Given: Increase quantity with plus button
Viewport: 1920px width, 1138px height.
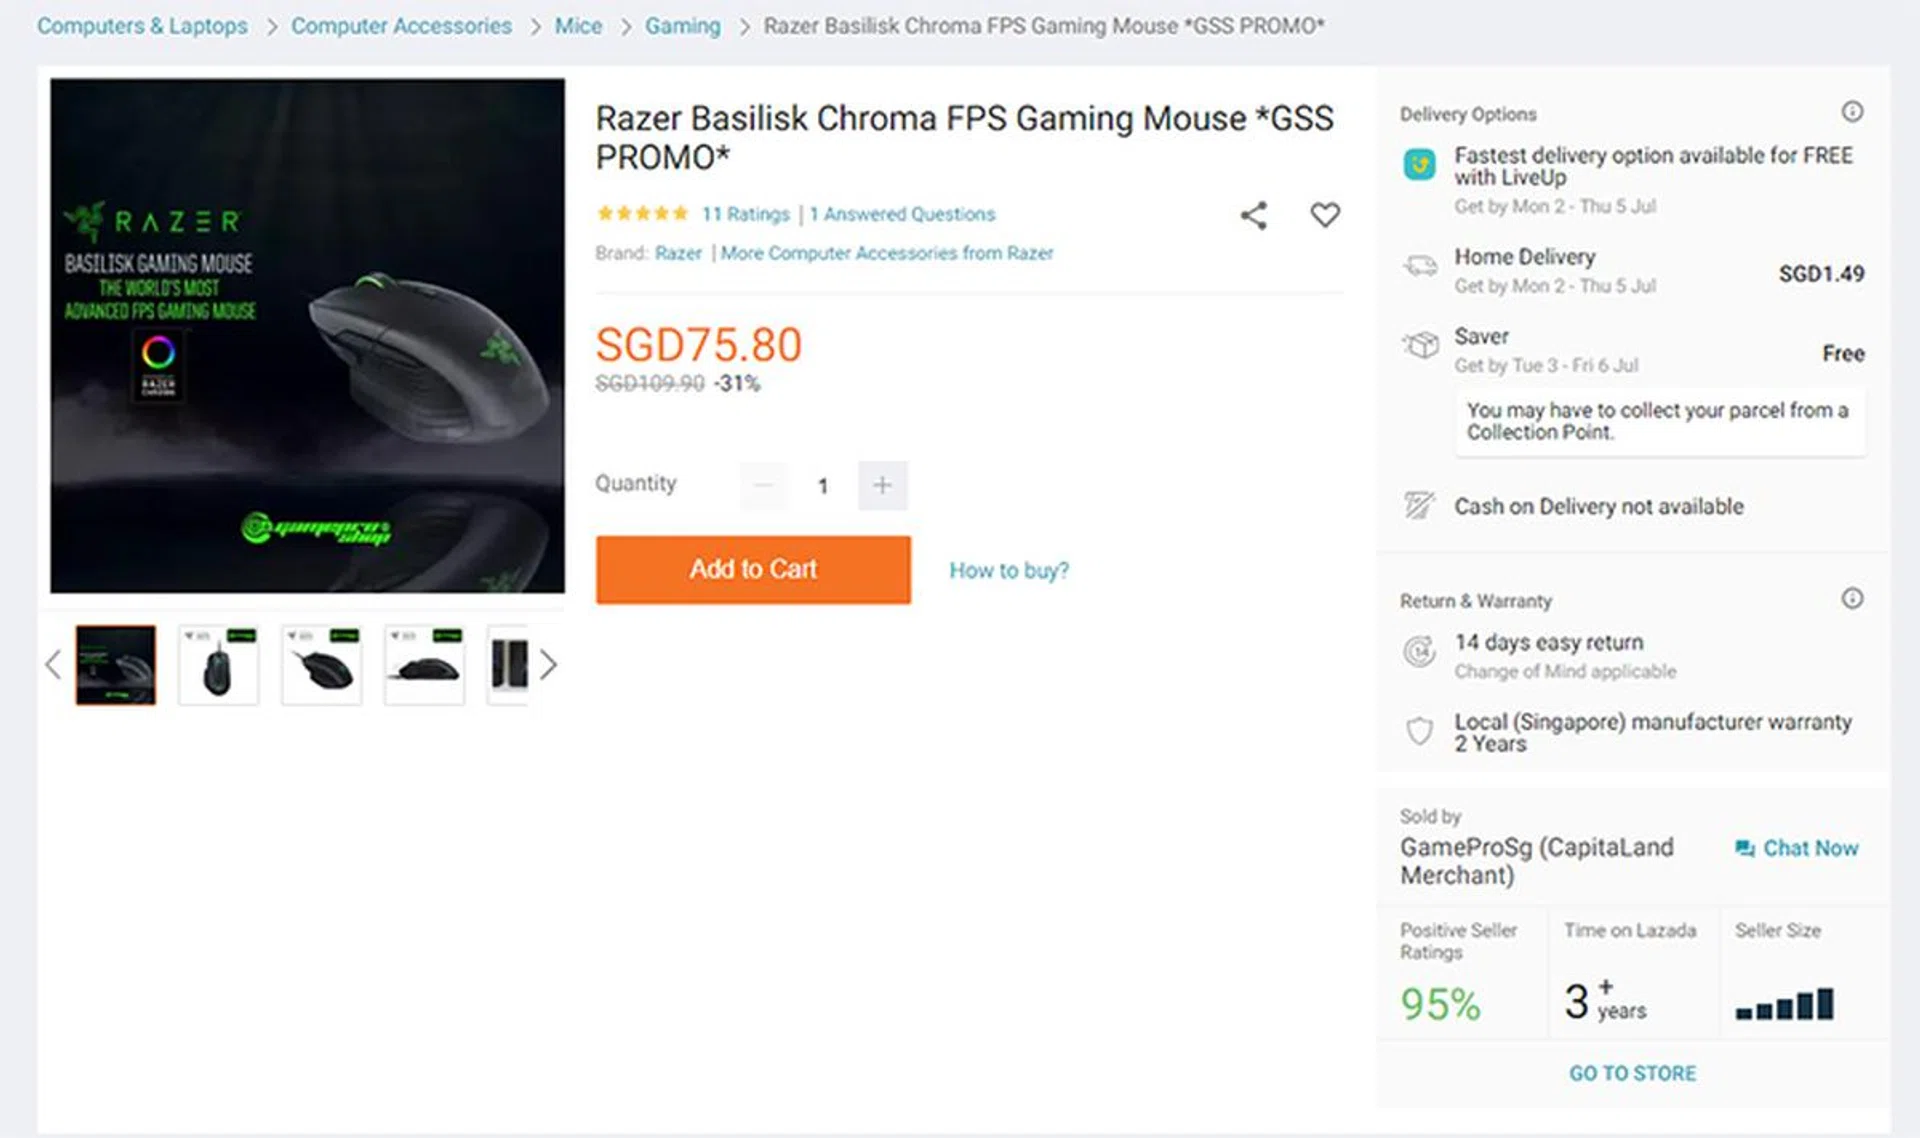Looking at the screenshot, I should [x=882, y=486].
